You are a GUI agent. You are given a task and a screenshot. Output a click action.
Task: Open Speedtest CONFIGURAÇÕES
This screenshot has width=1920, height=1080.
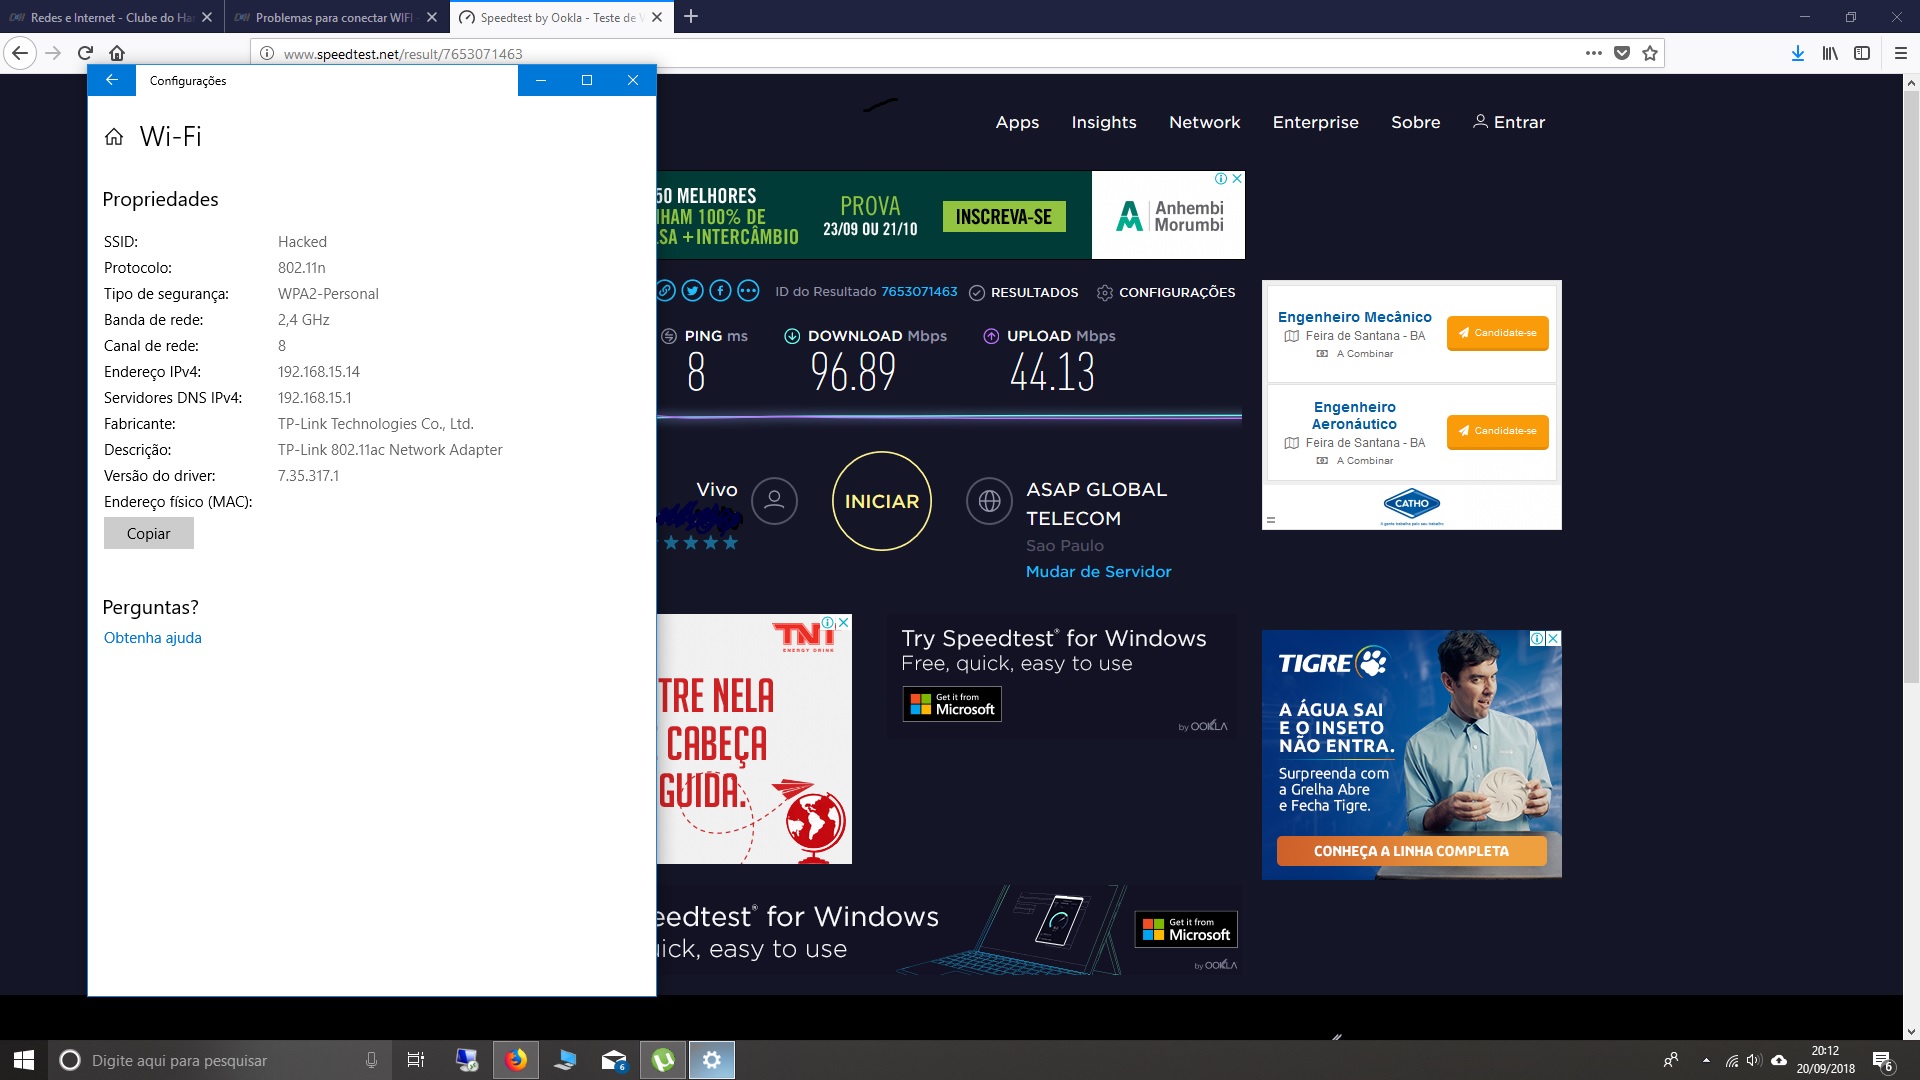tap(1166, 292)
